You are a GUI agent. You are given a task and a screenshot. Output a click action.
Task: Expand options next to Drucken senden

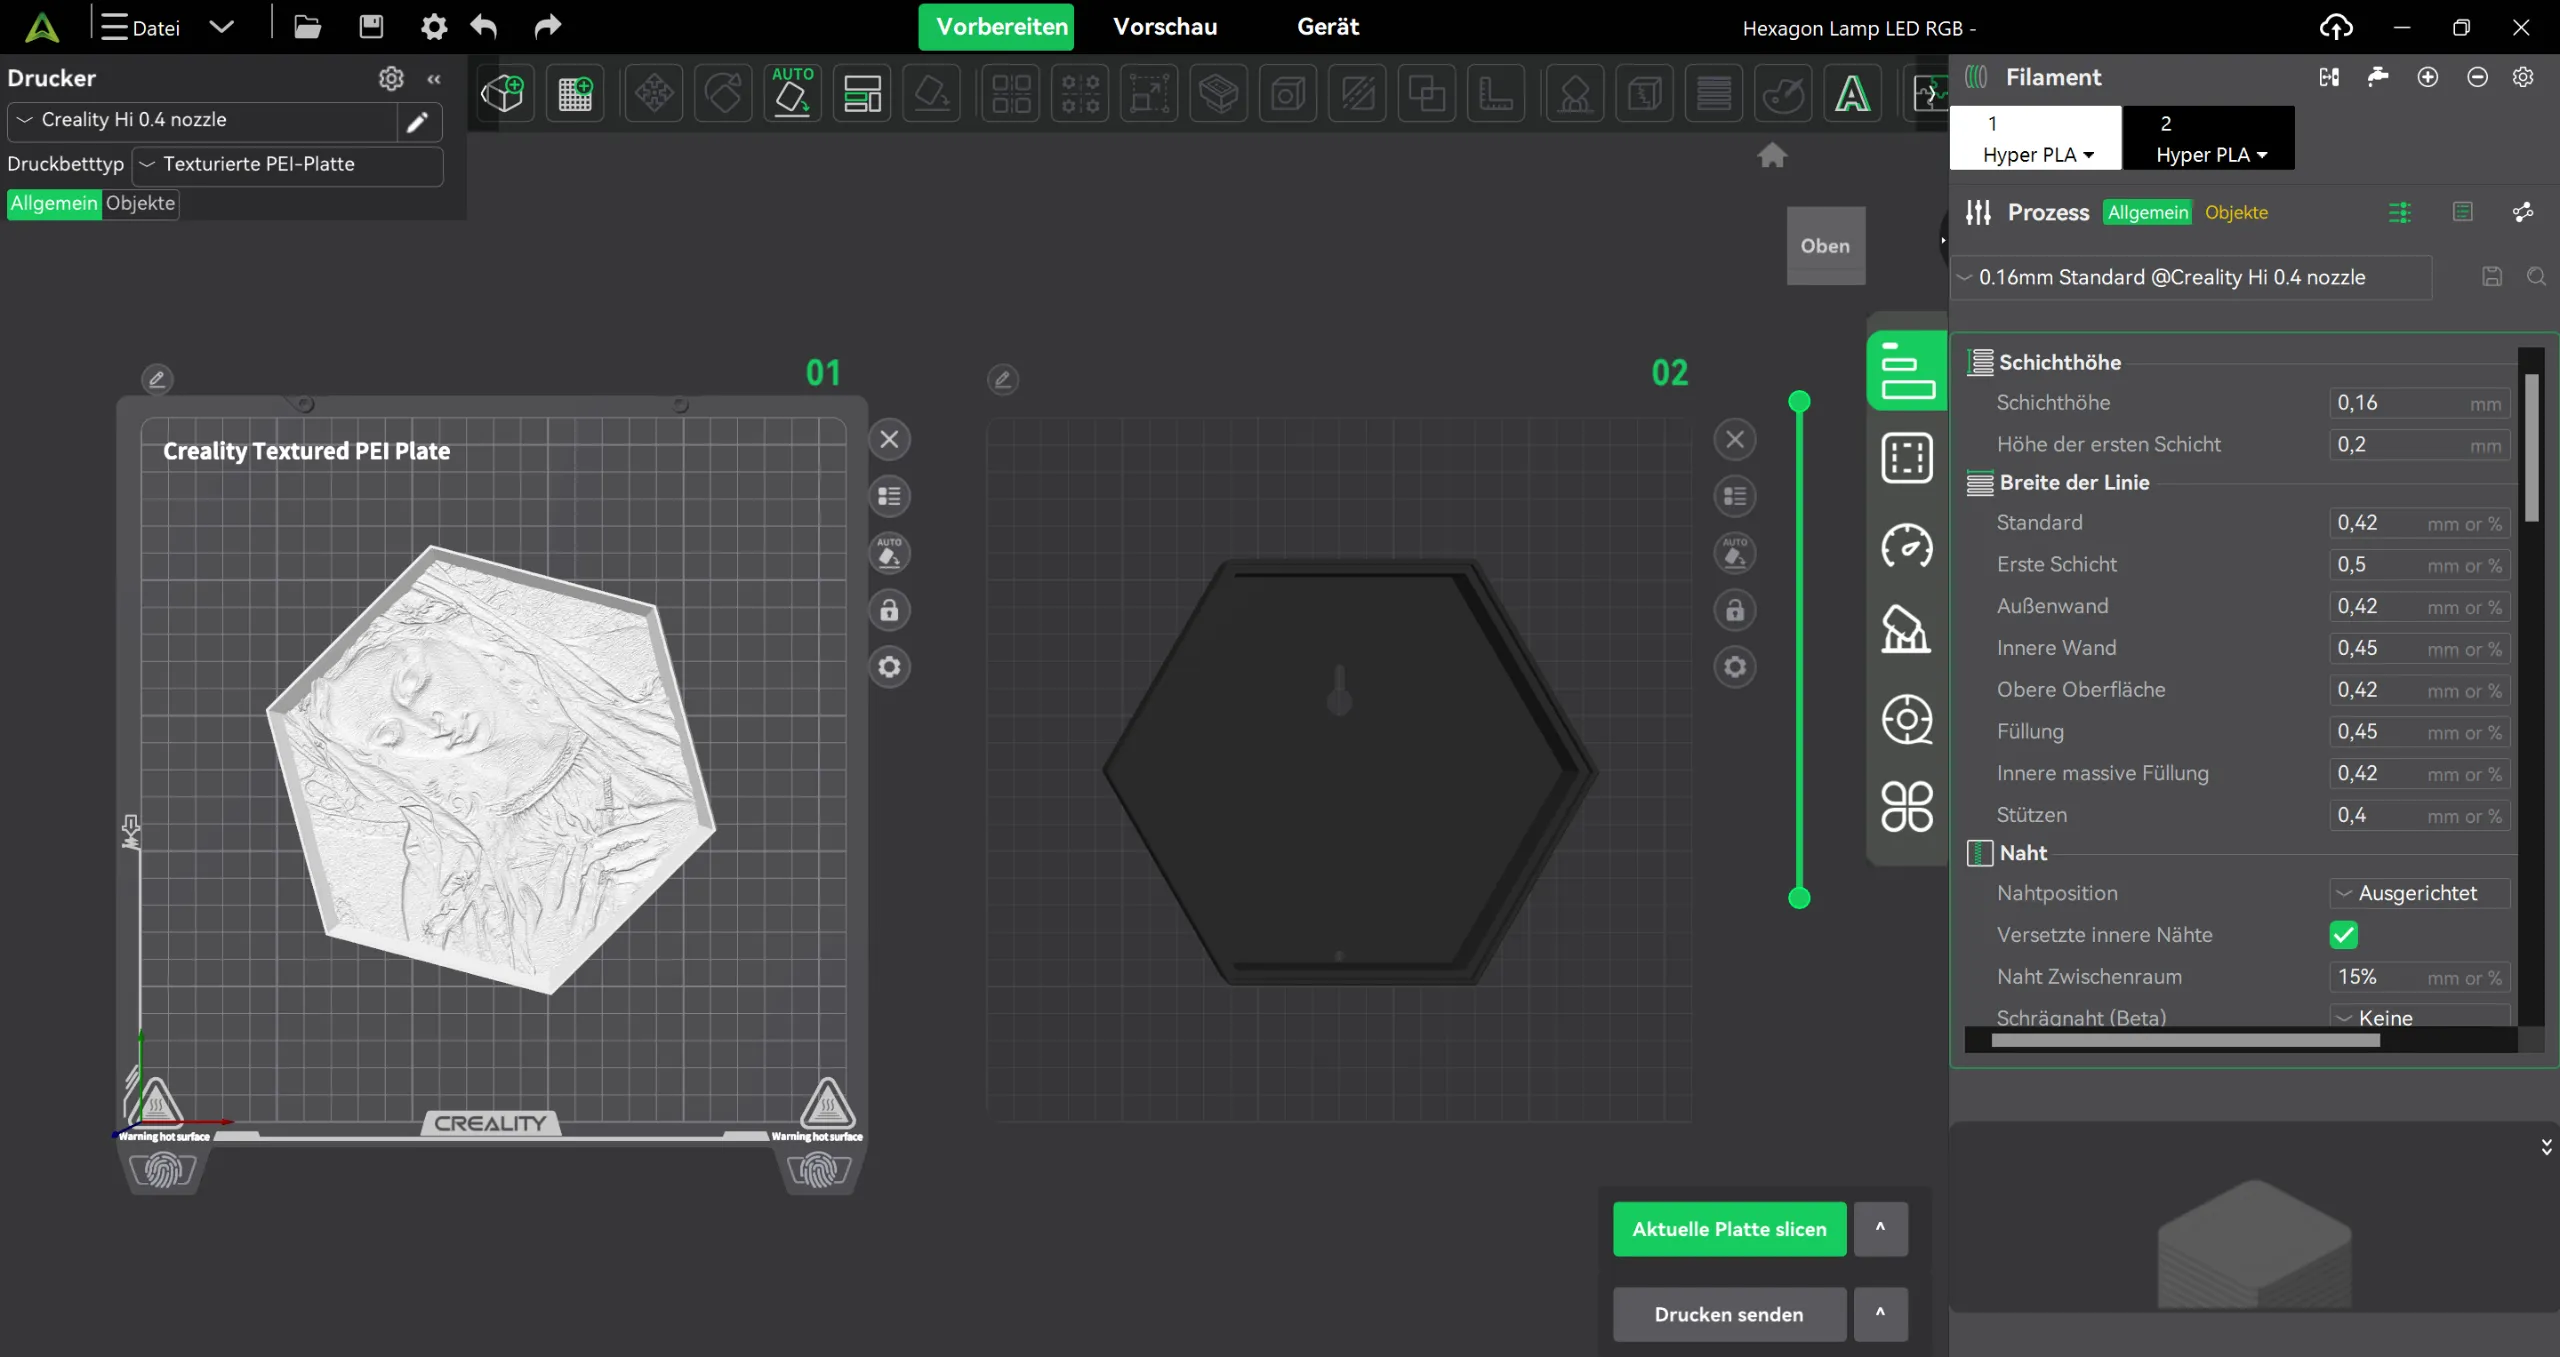(1880, 1314)
